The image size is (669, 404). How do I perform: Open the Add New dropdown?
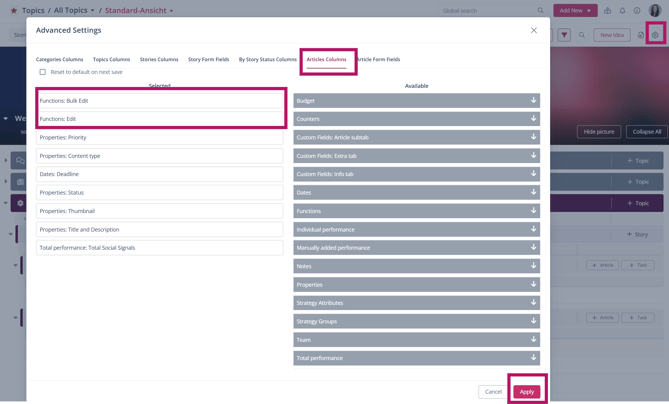pos(575,11)
